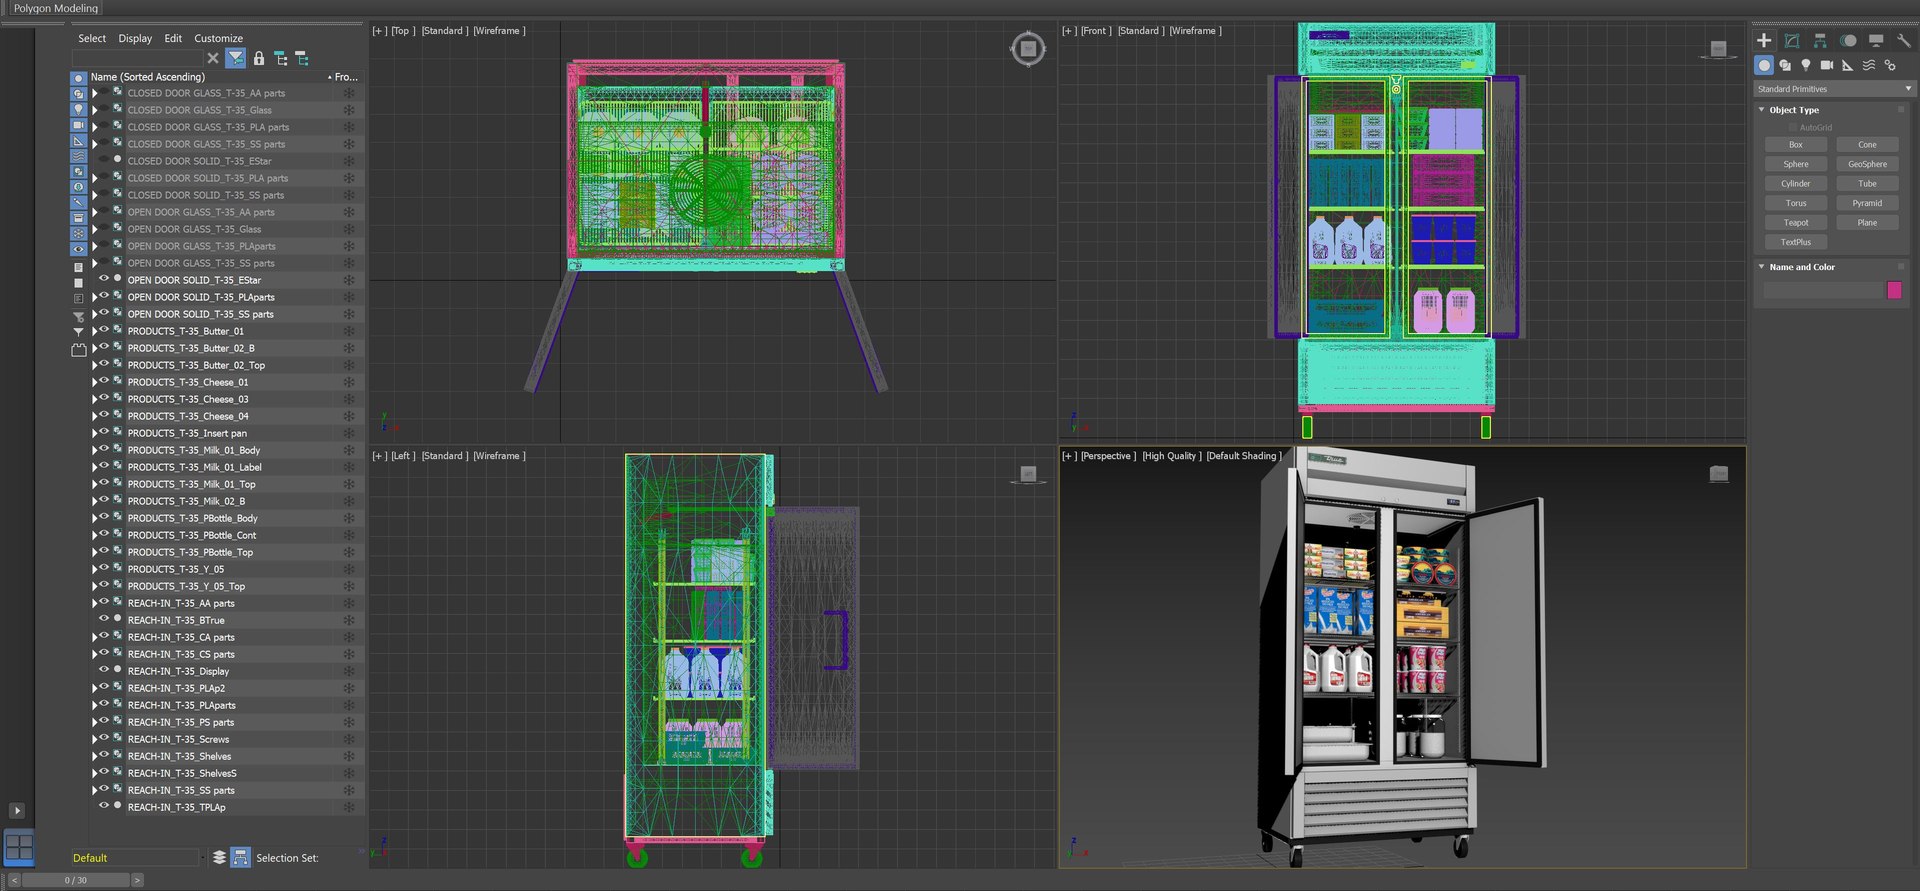The image size is (1920, 891).
Task: Select Geometry category in Create panel
Action: click(x=1764, y=65)
